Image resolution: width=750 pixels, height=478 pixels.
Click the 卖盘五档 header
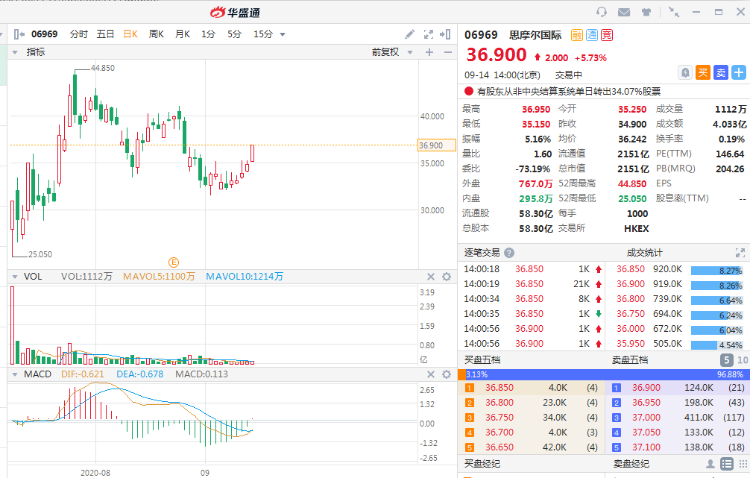pyautogui.click(x=630, y=360)
